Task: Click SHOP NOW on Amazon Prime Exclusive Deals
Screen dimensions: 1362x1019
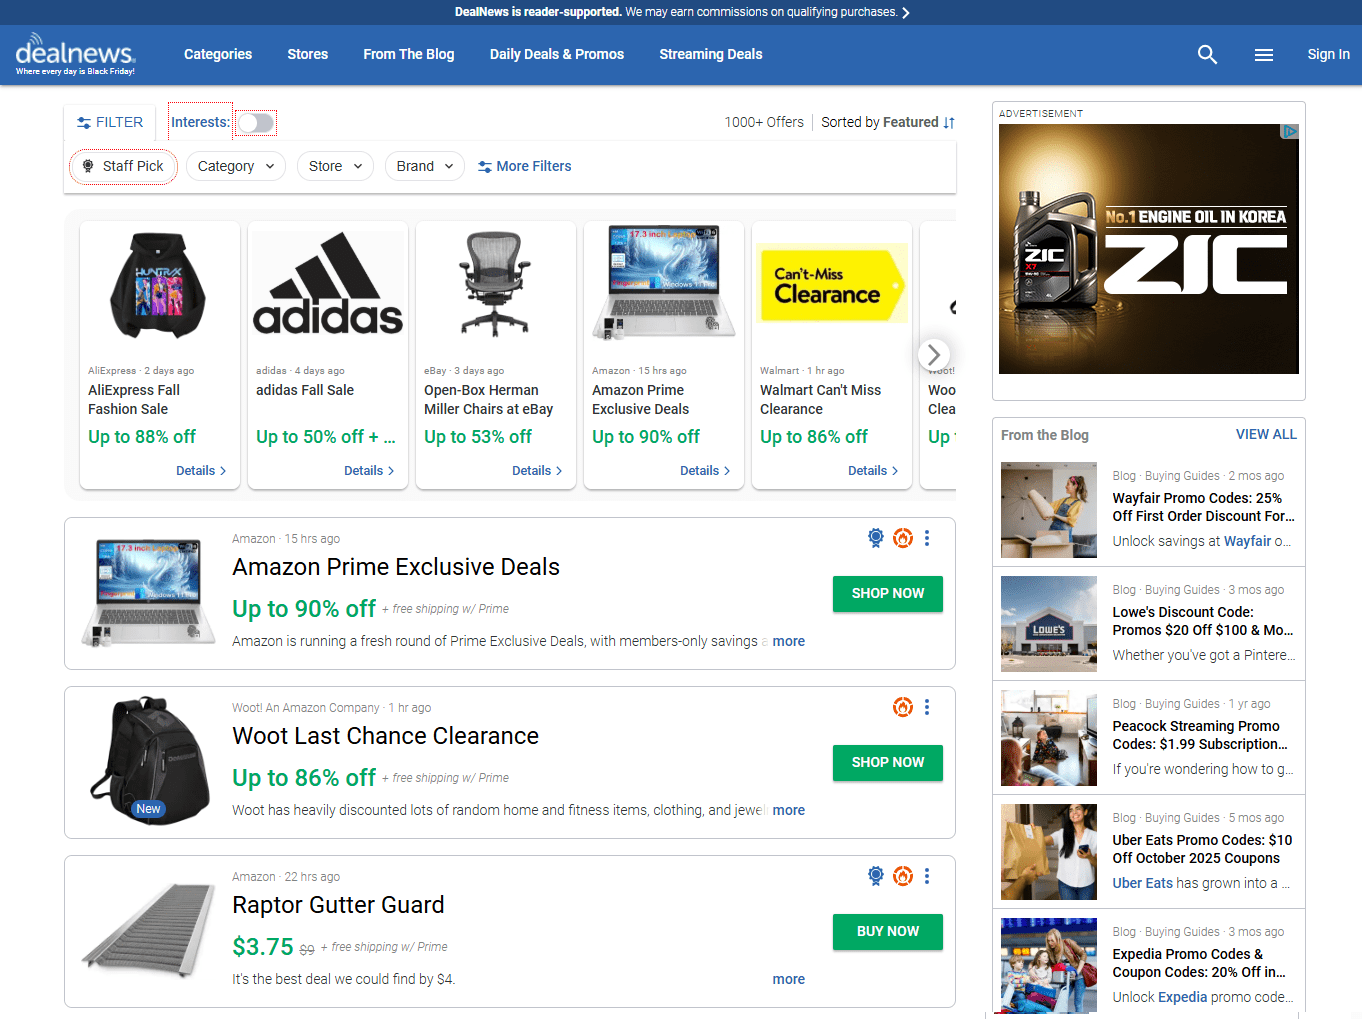Action: coord(887,593)
